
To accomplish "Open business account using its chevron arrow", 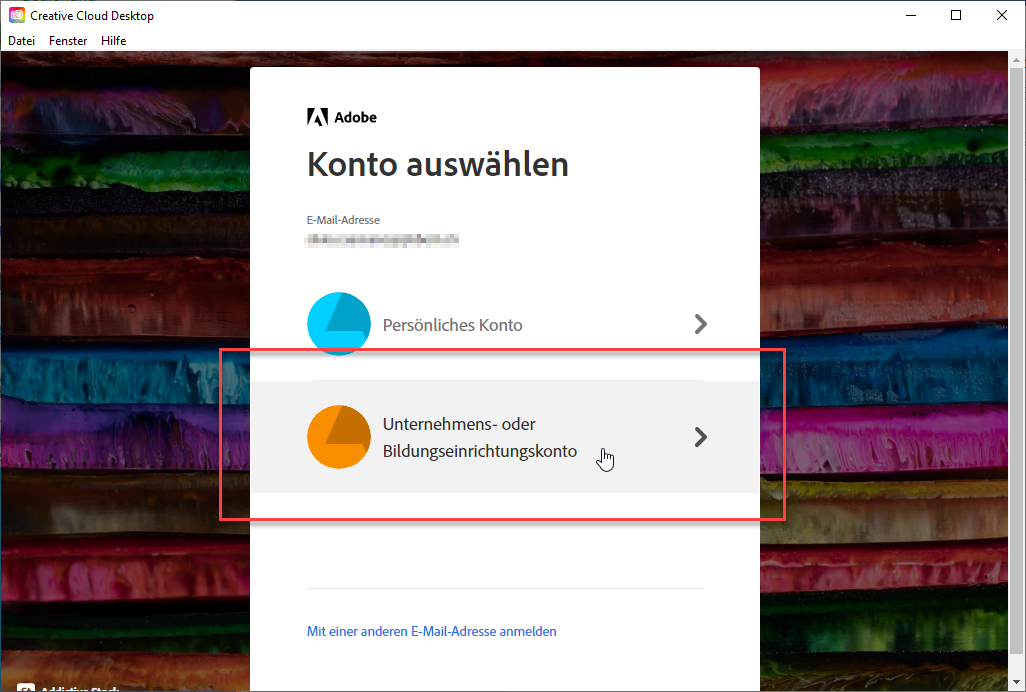I will [x=700, y=437].
